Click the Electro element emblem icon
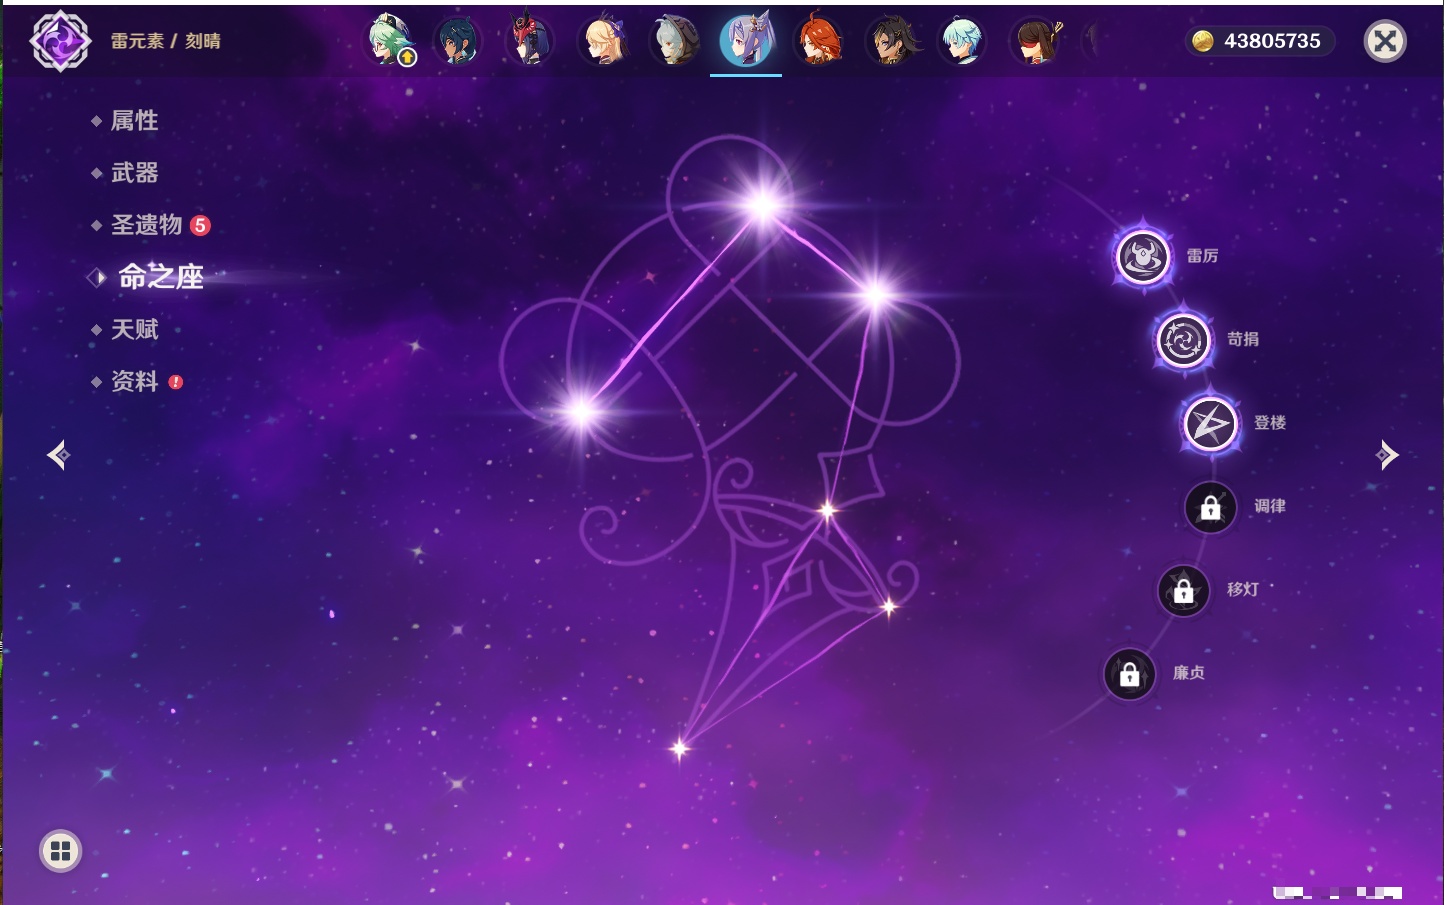 tap(60, 41)
